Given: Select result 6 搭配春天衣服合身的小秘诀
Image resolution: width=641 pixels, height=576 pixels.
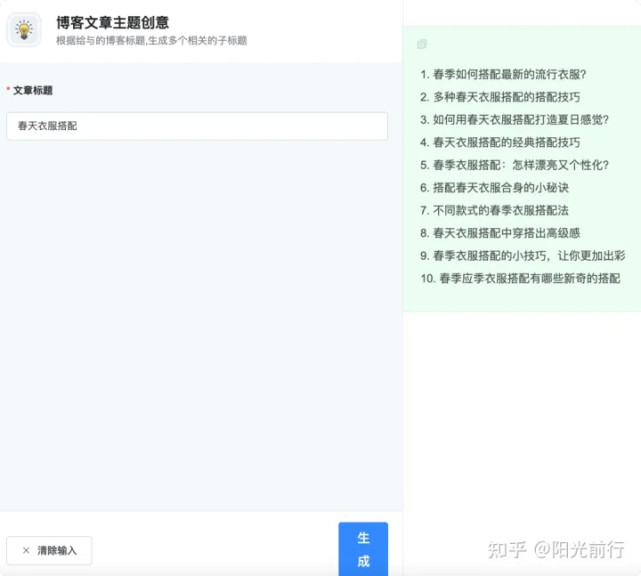Looking at the screenshot, I should click(x=495, y=188).
